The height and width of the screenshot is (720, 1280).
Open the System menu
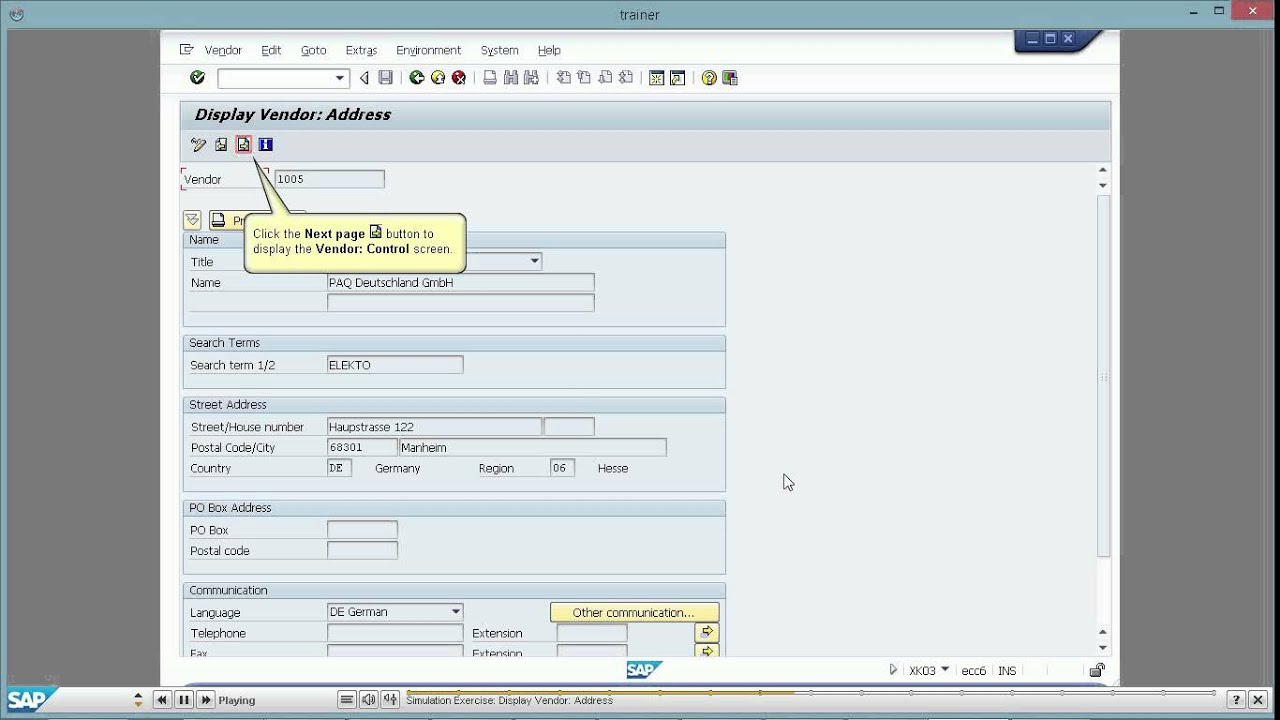click(499, 50)
